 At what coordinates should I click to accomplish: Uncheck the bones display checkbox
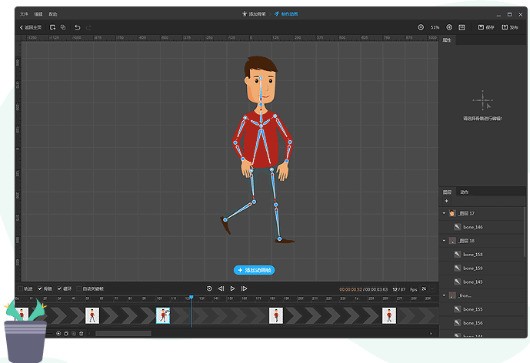[x=40, y=289]
